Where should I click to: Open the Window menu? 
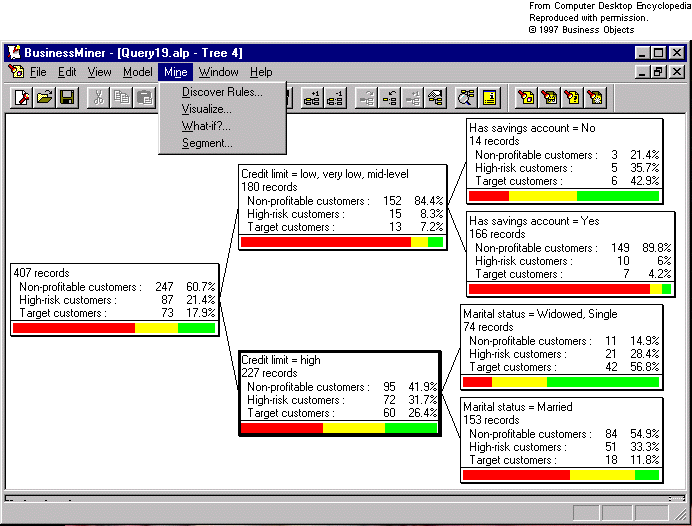click(218, 71)
